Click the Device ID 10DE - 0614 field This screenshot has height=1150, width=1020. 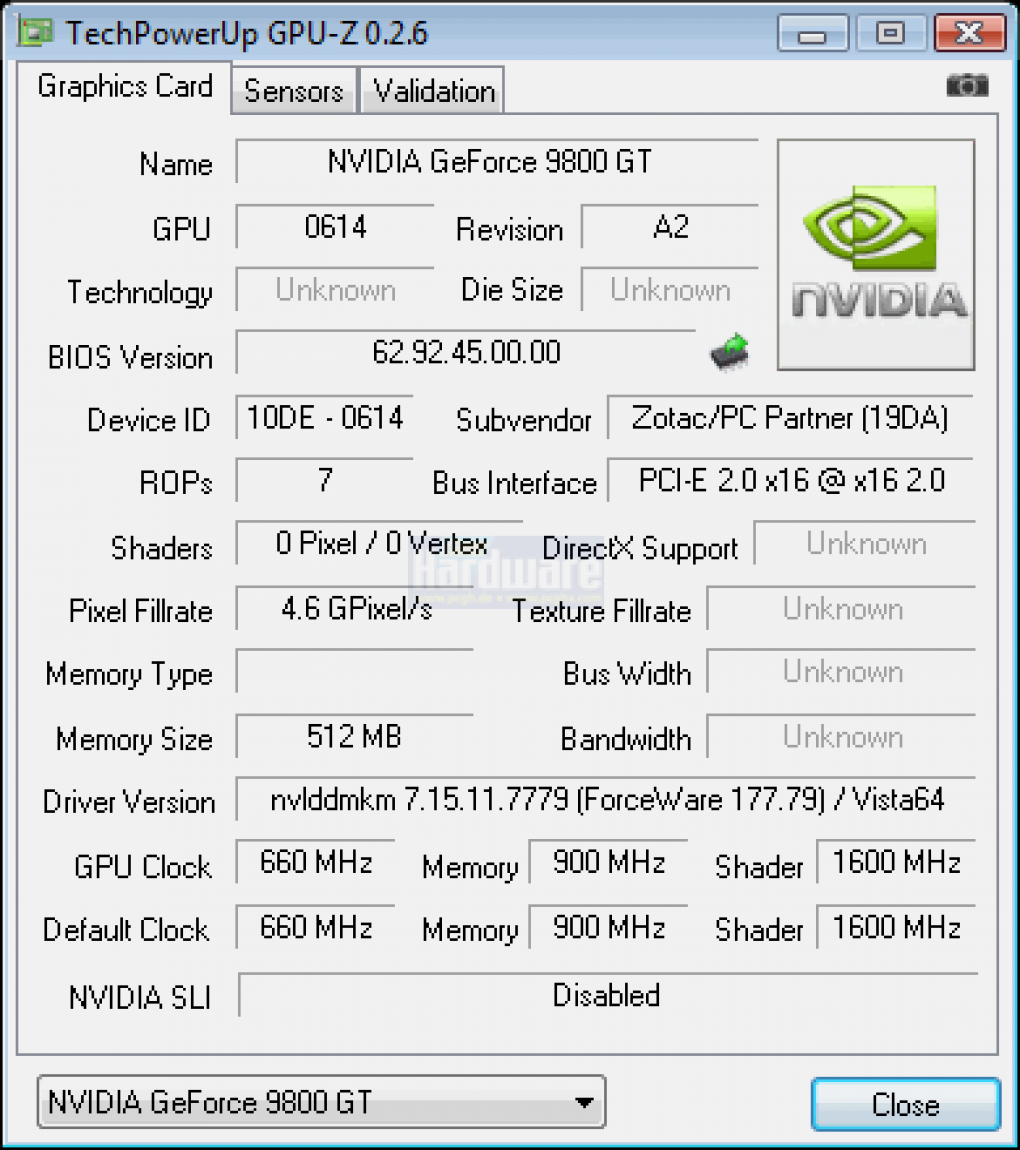[324, 418]
